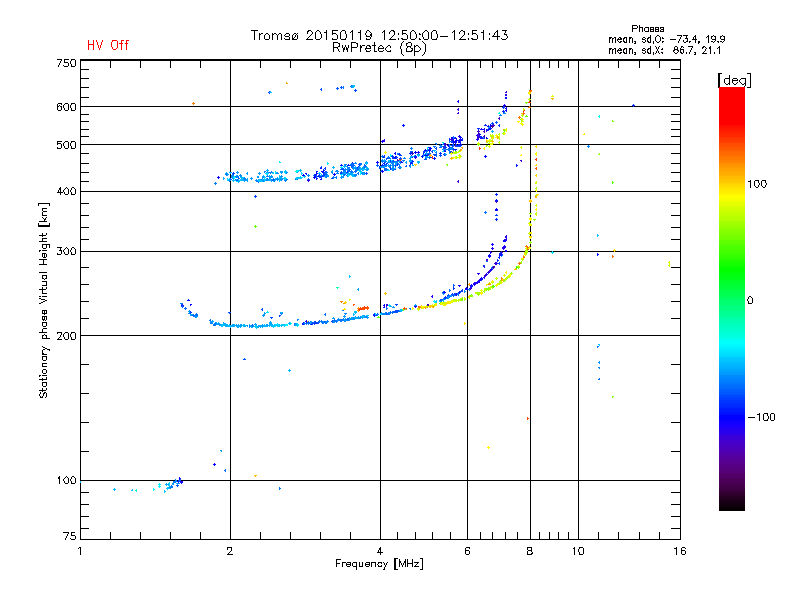Click the 'Phases' header text
This screenshot has height=600, width=800.
(x=647, y=29)
